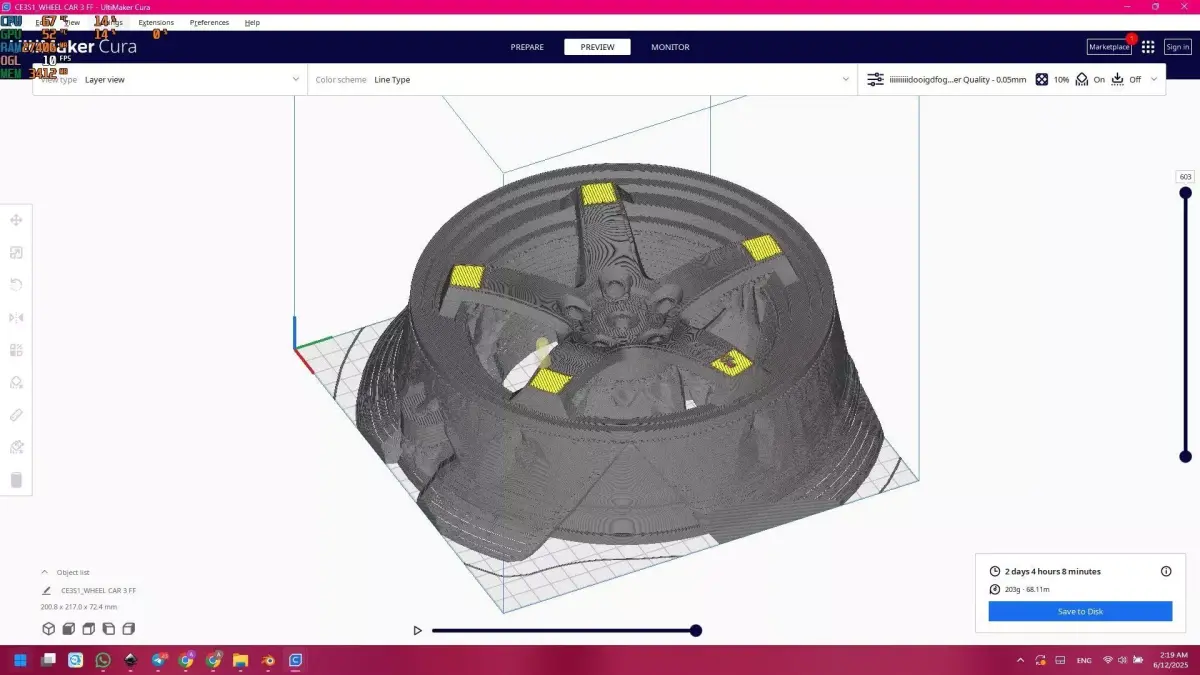This screenshot has width=1200, height=675.
Task: Switch to the PREVIEW stage
Action: coord(597,47)
